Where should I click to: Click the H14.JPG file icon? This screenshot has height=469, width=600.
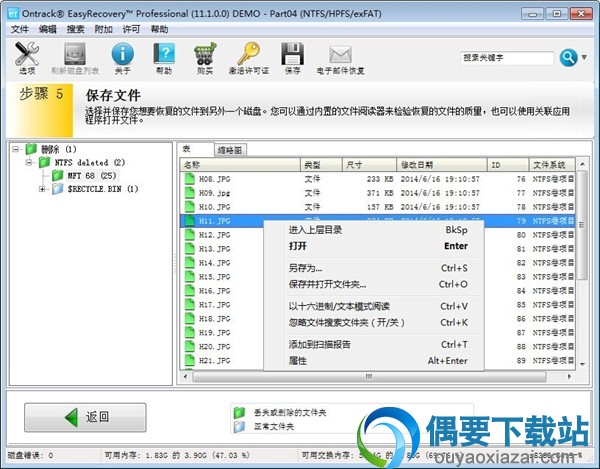pyautogui.click(x=190, y=262)
